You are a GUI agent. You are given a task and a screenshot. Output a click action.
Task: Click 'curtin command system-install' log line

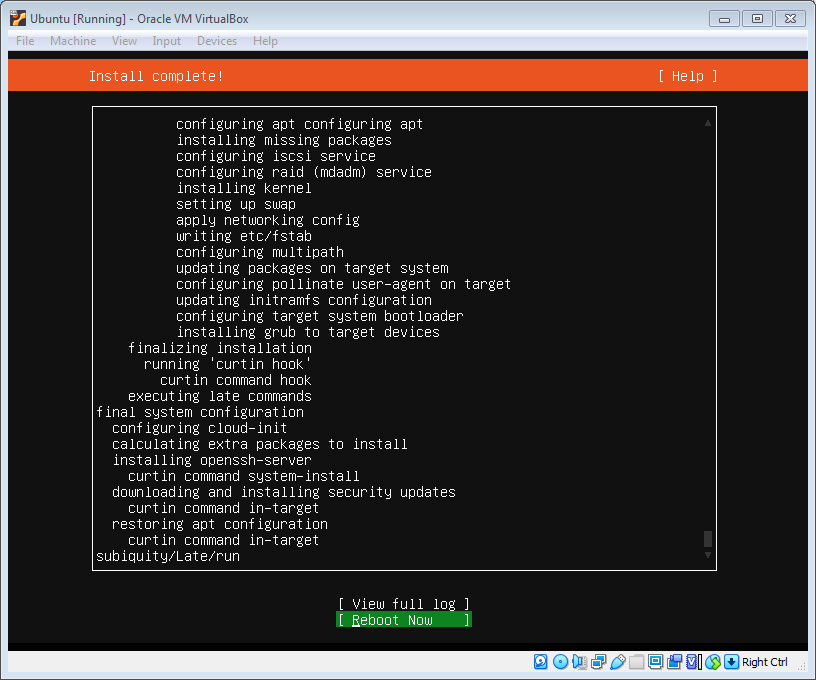(244, 476)
